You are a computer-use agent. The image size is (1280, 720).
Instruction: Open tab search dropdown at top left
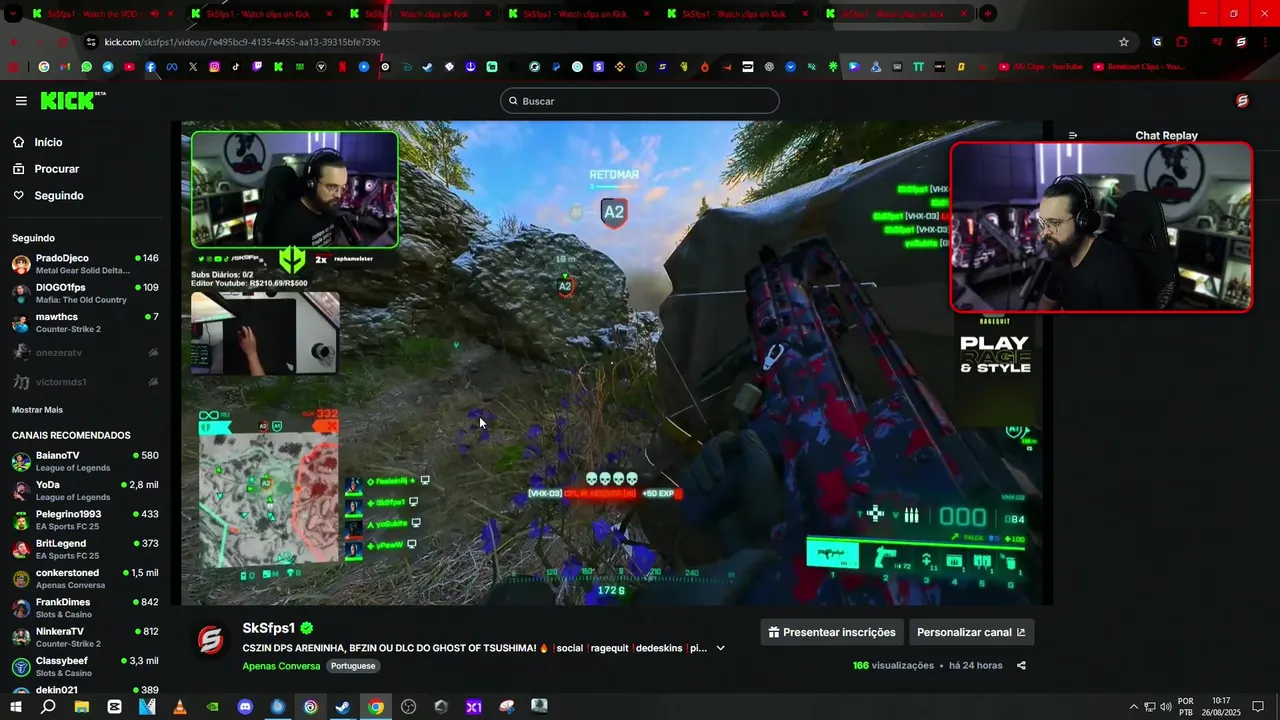pos(13,14)
